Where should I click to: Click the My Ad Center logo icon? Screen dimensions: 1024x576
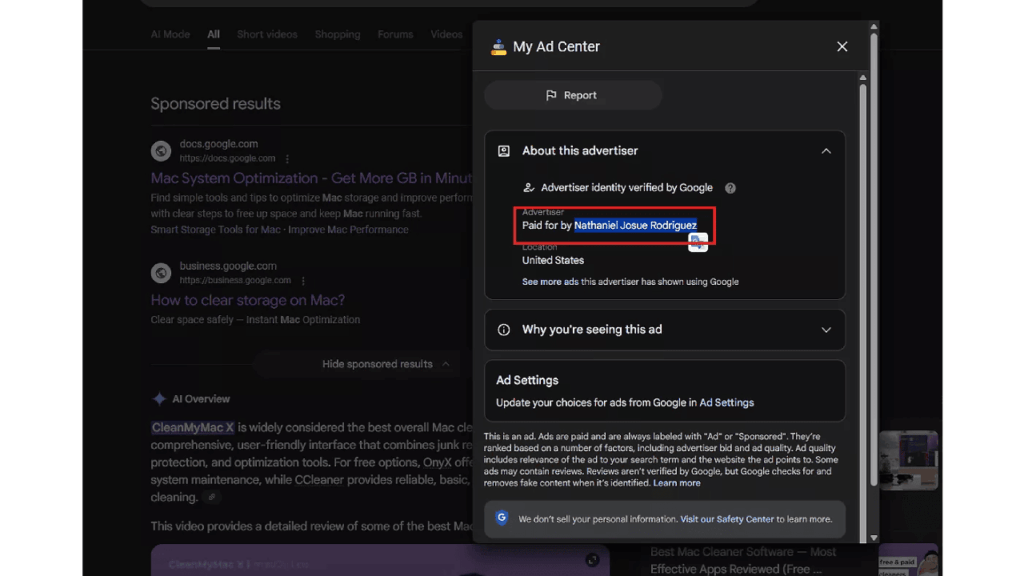498,47
